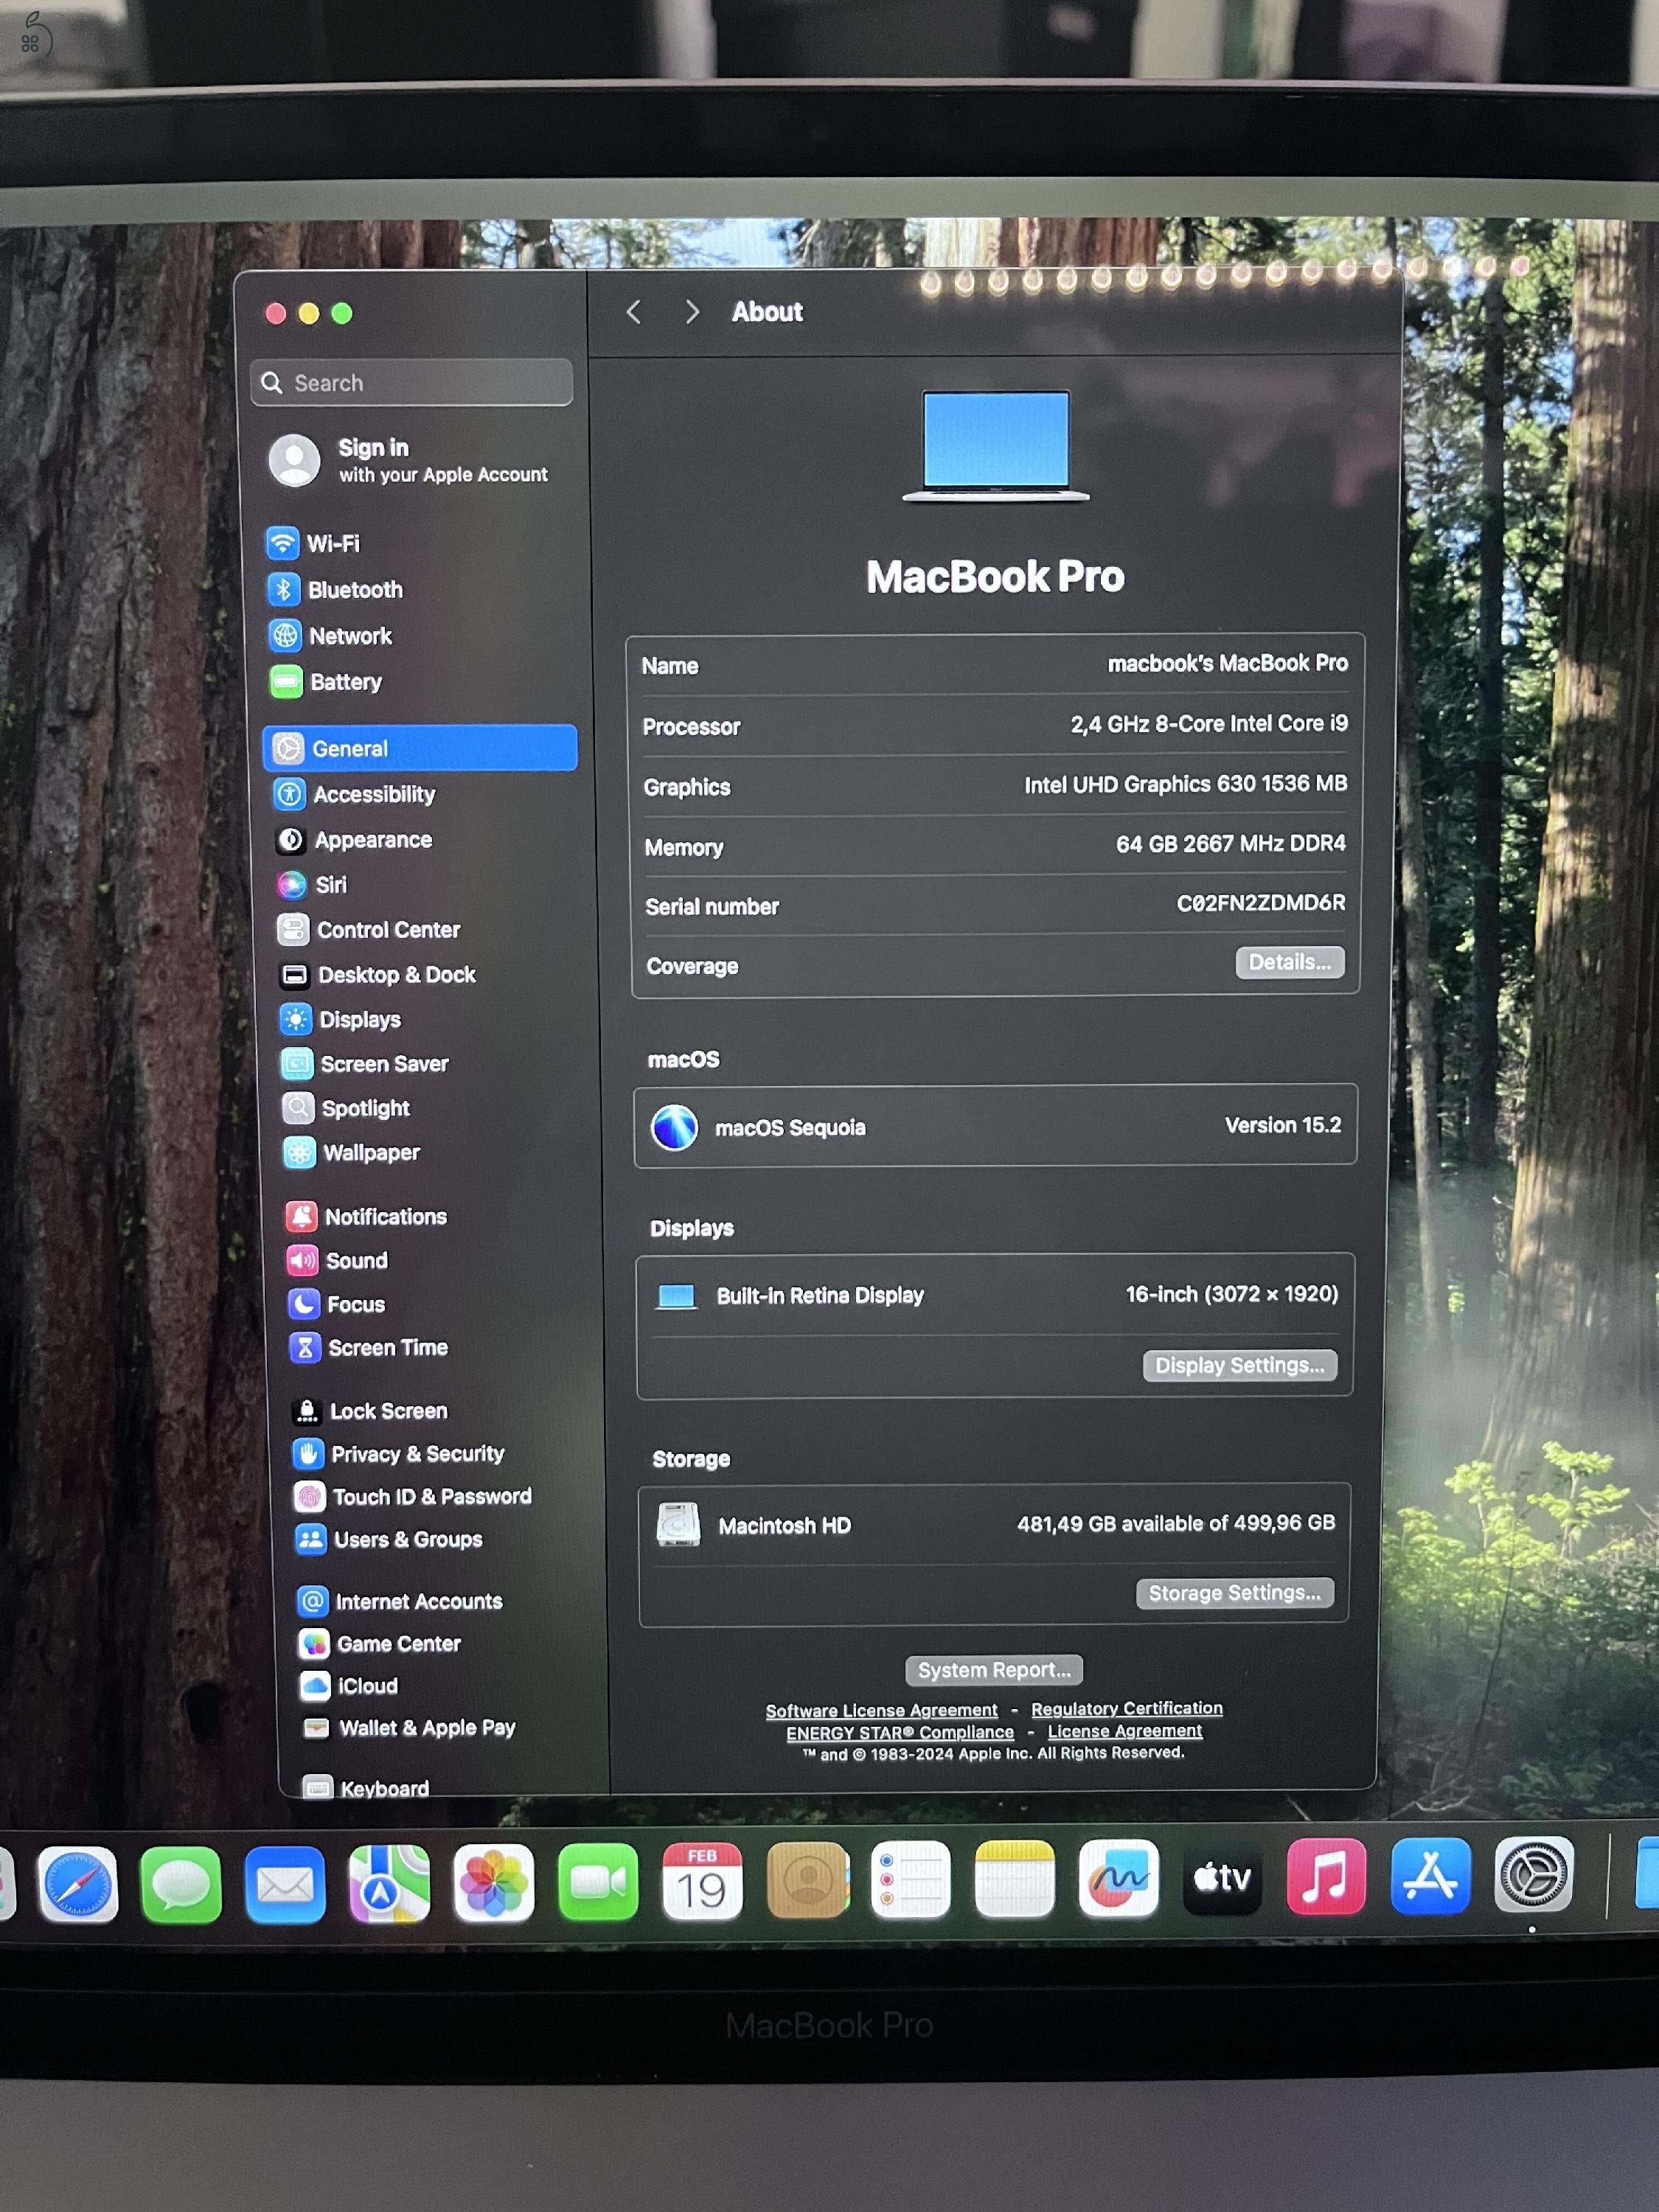The image size is (1659, 2212).
Task: Open Privacy & Security settings
Action: (x=399, y=1453)
